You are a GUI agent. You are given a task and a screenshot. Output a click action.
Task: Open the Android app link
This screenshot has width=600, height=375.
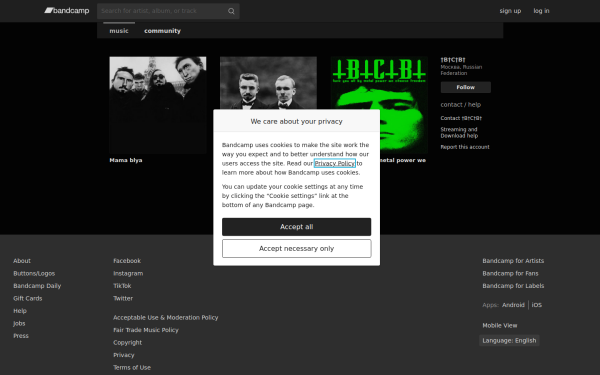click(x=513, y=305)
